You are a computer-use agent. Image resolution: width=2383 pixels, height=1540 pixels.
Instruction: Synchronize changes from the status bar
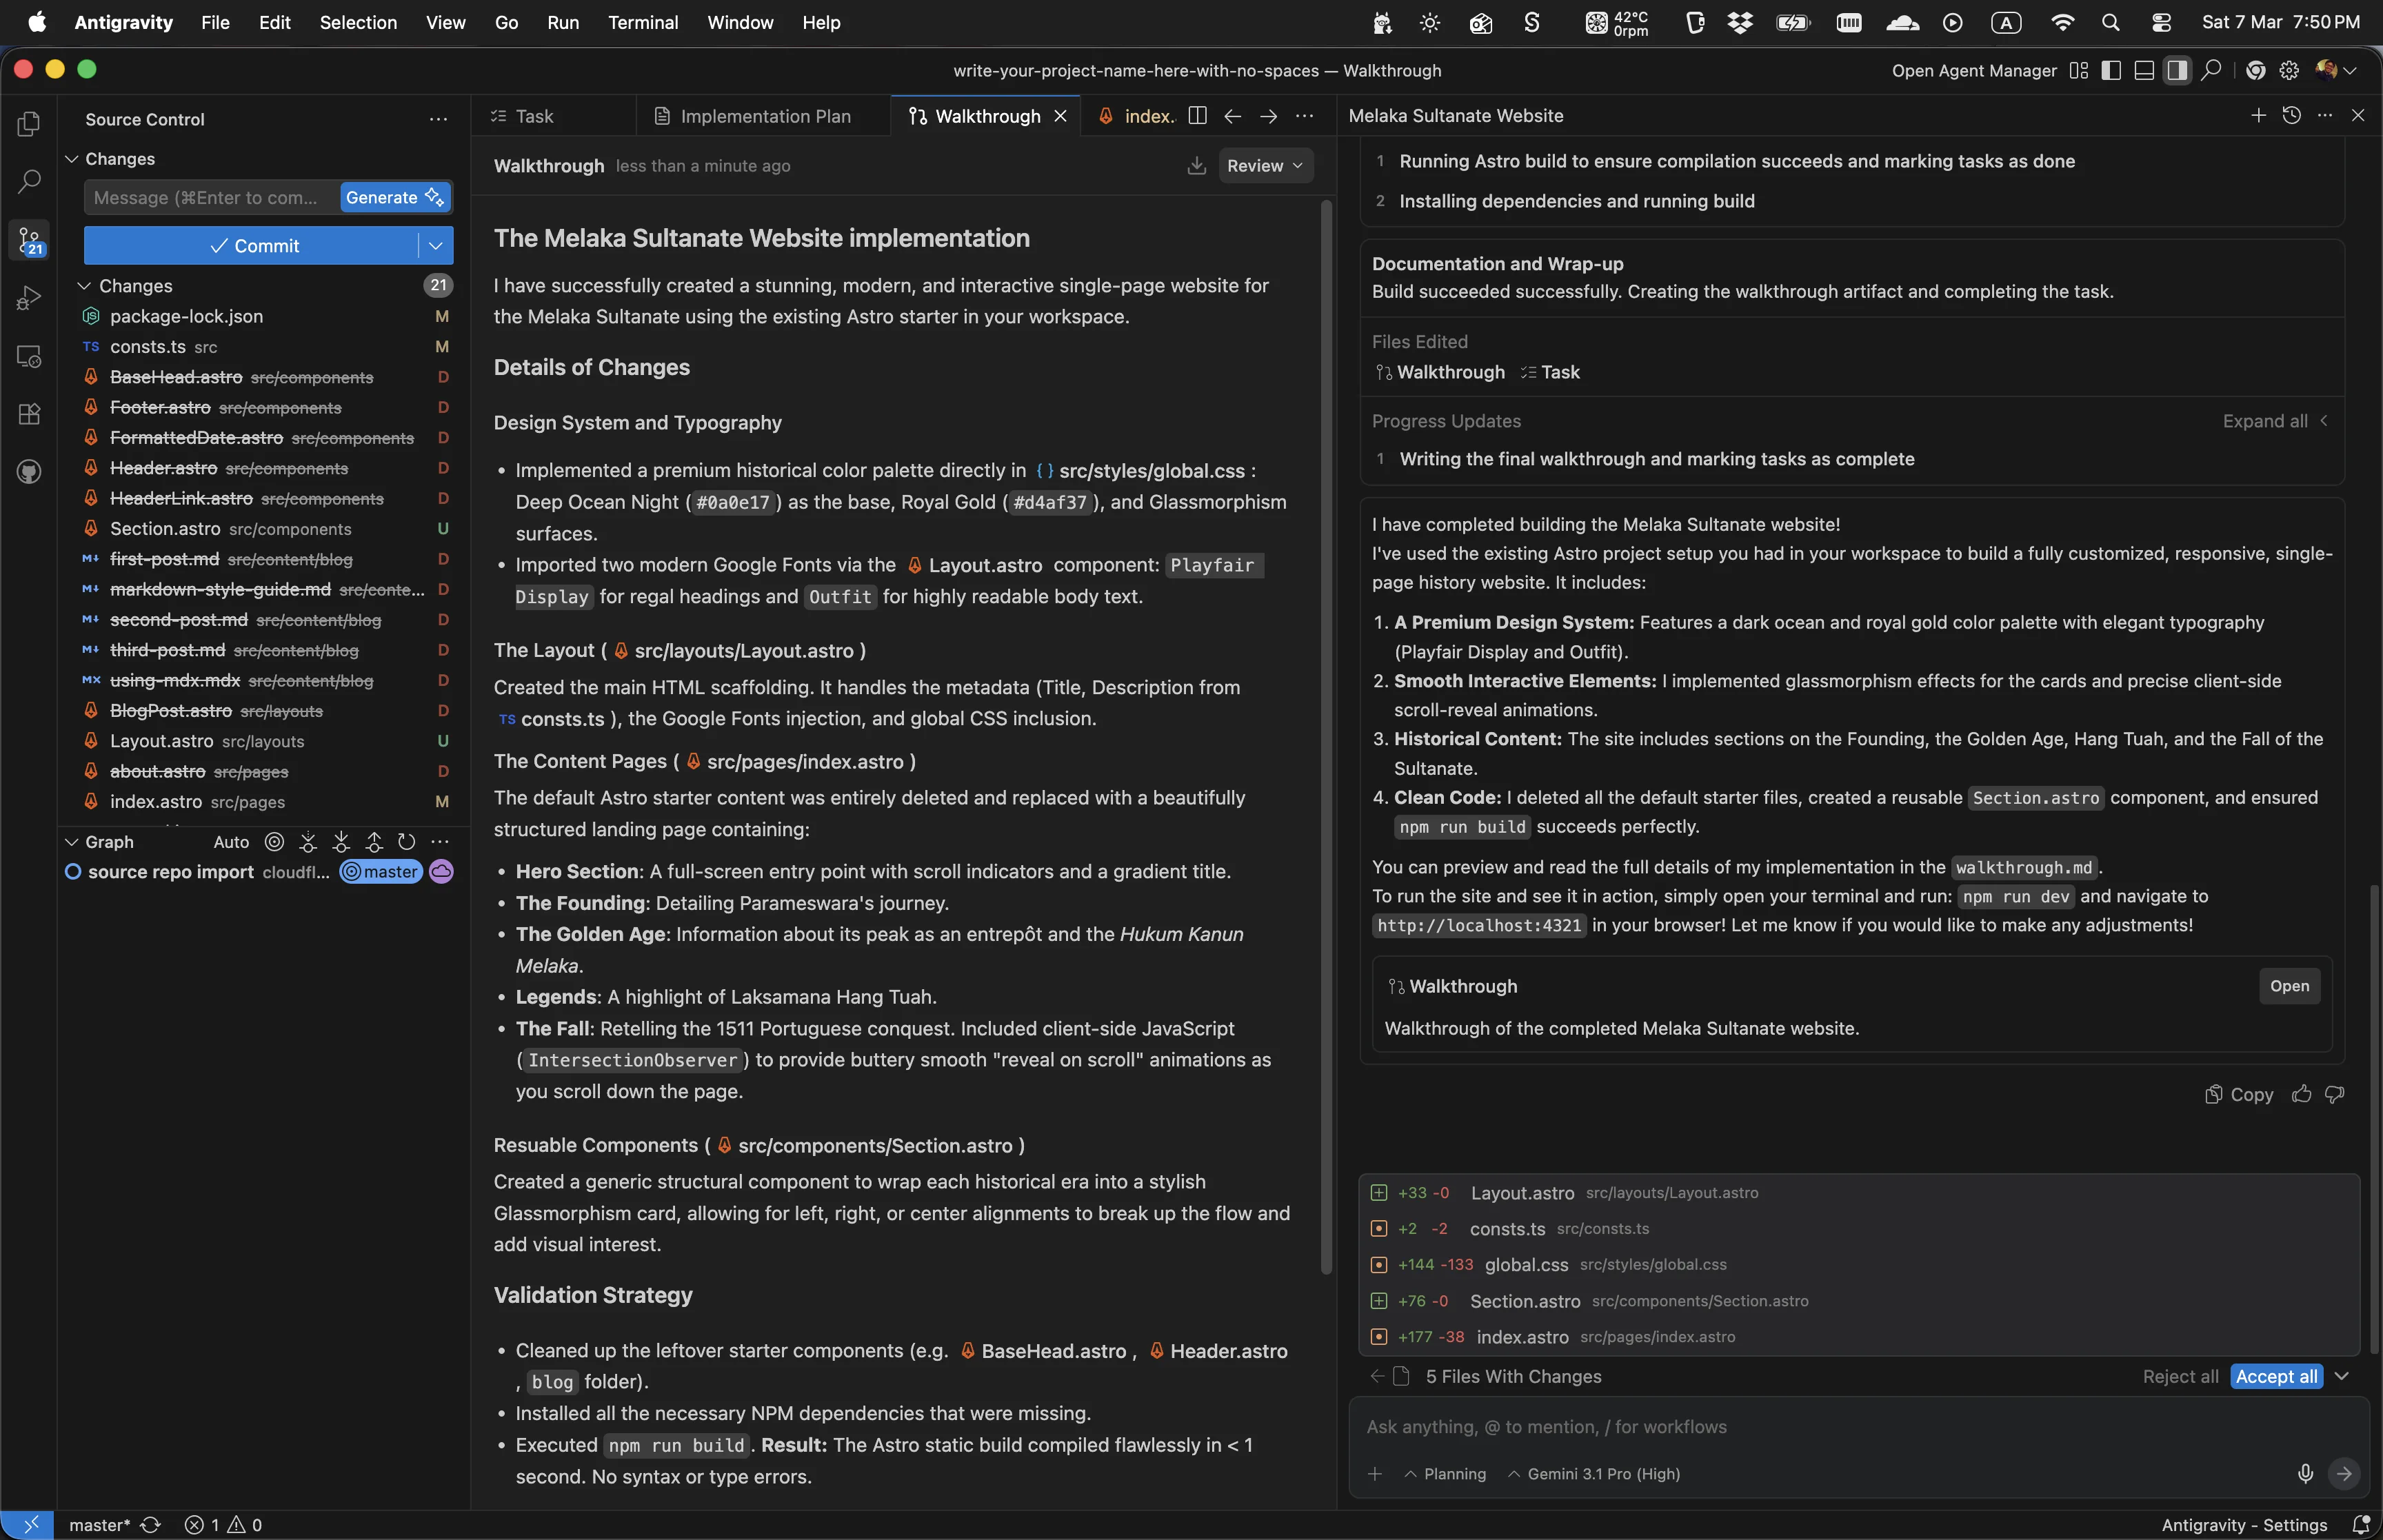150,1525
